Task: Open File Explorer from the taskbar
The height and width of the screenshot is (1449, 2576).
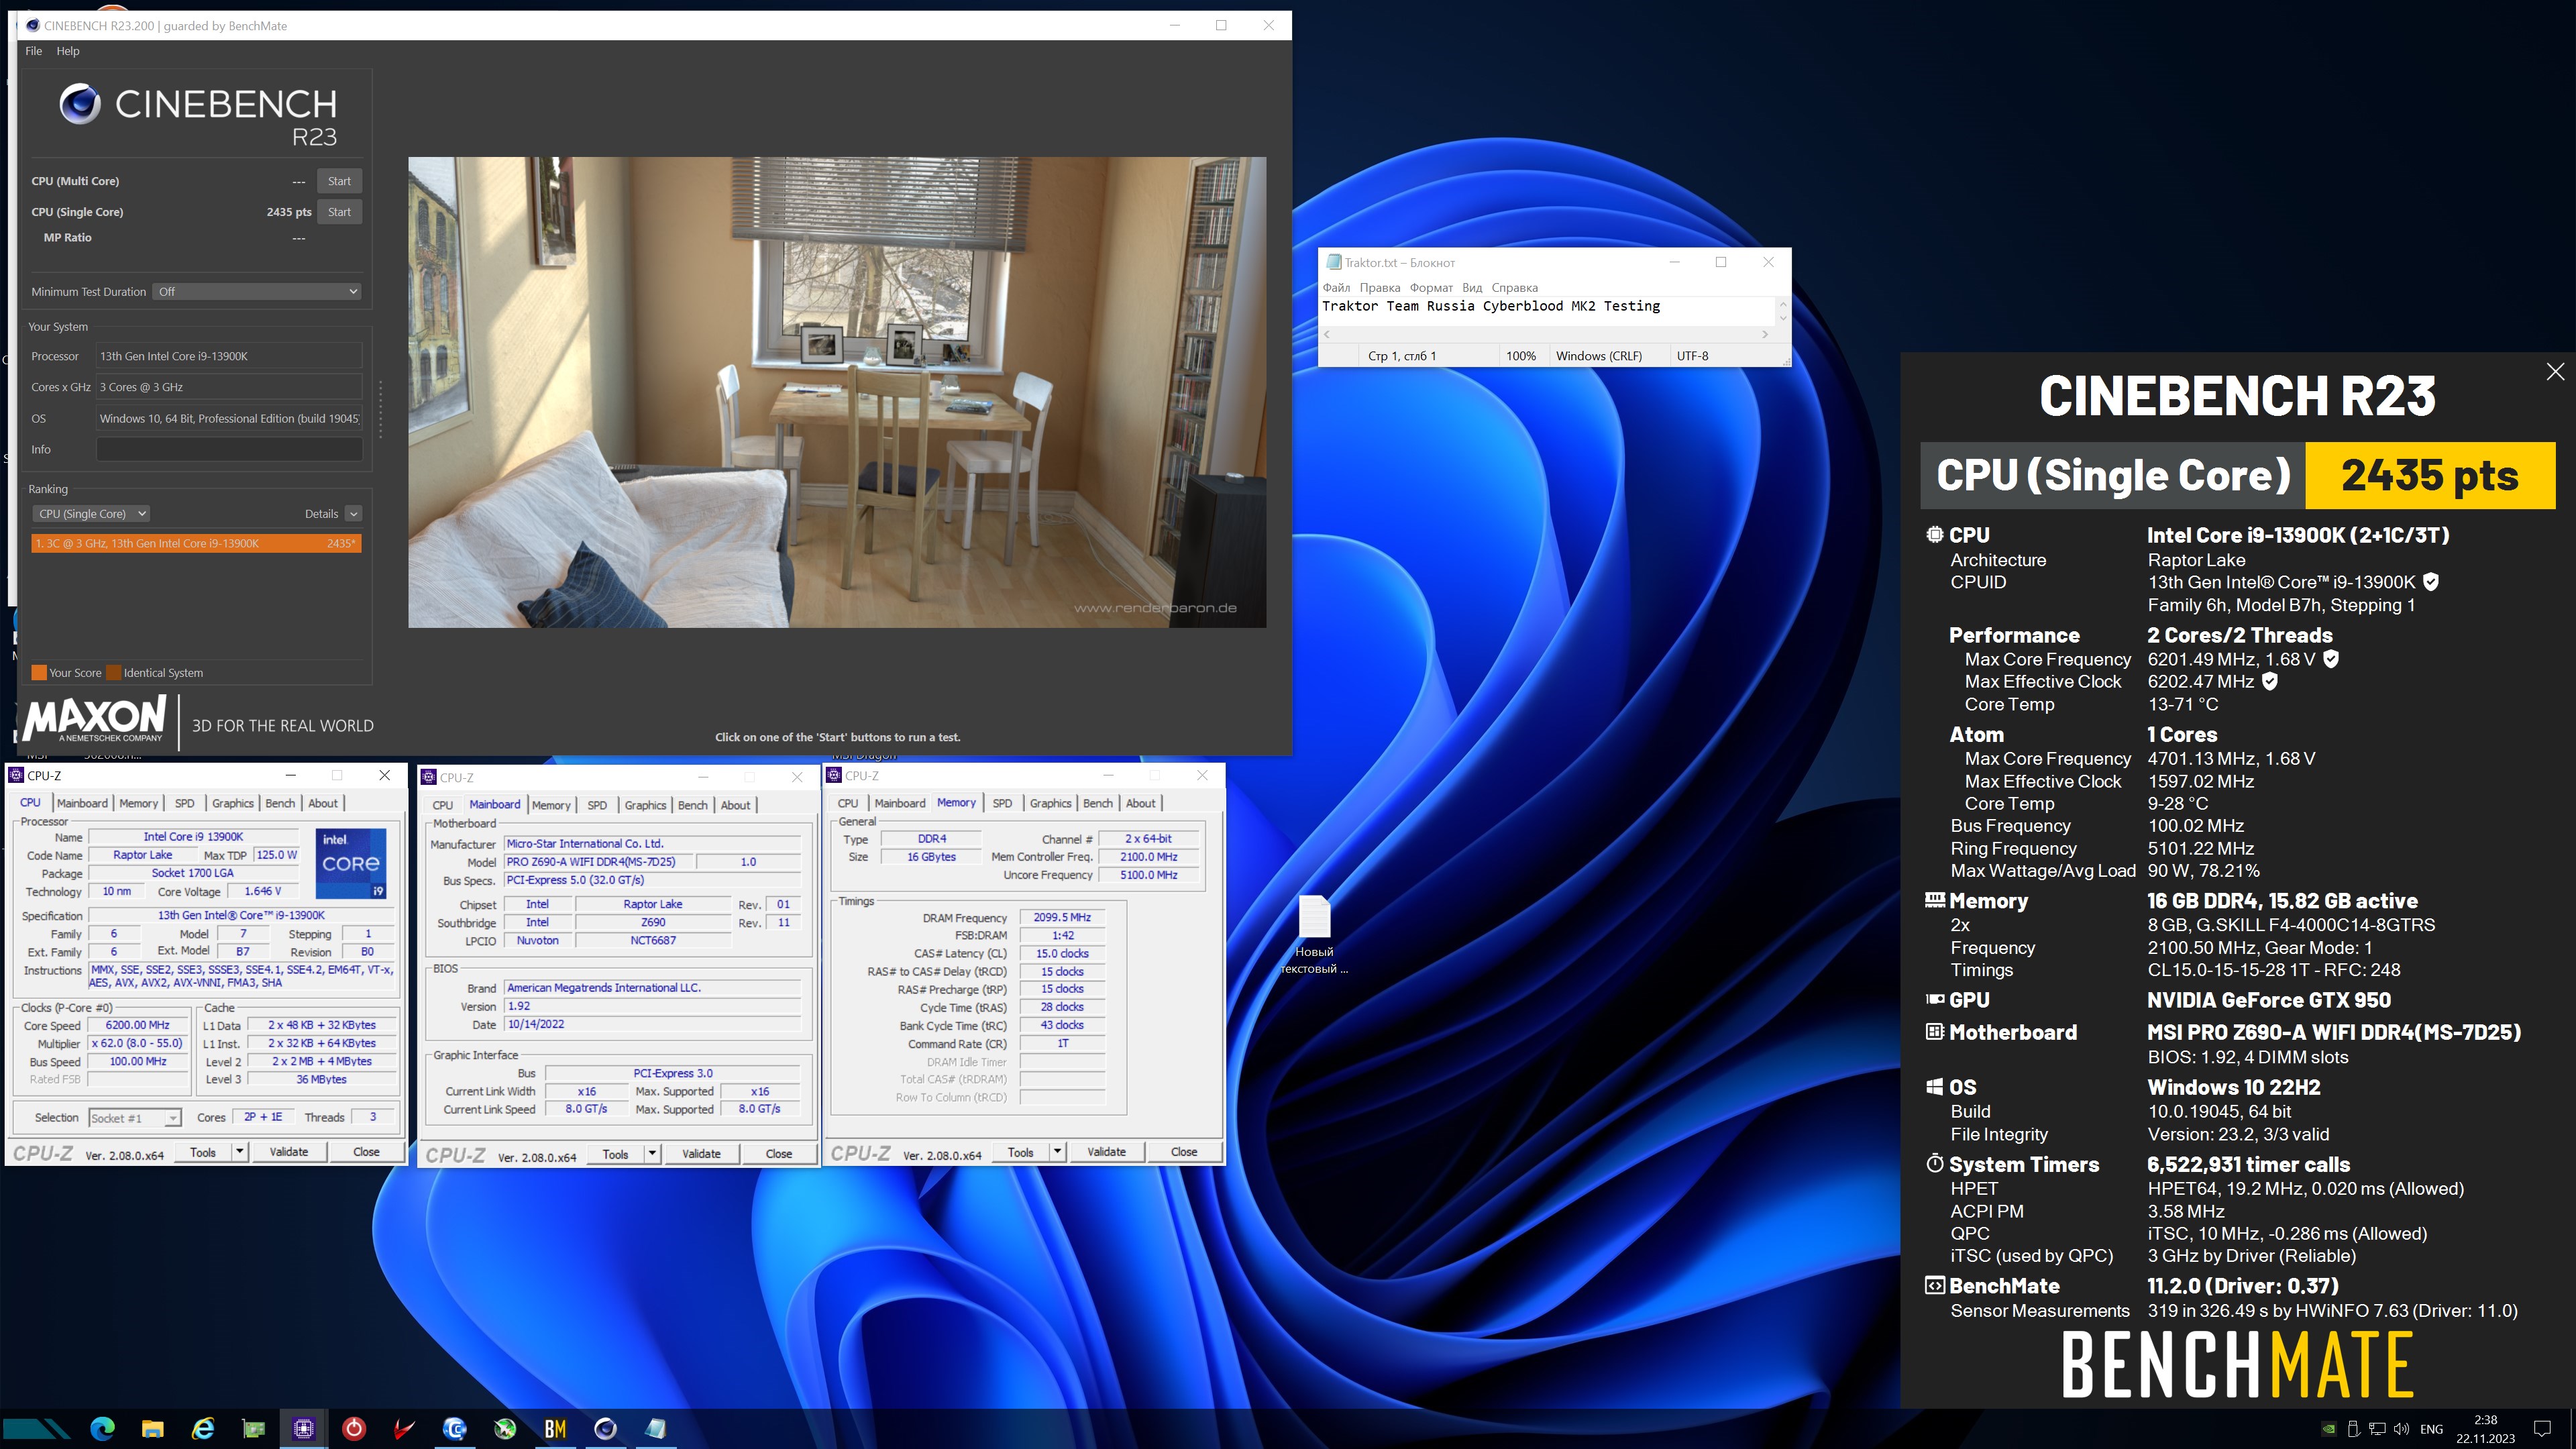Action: 152,1428
